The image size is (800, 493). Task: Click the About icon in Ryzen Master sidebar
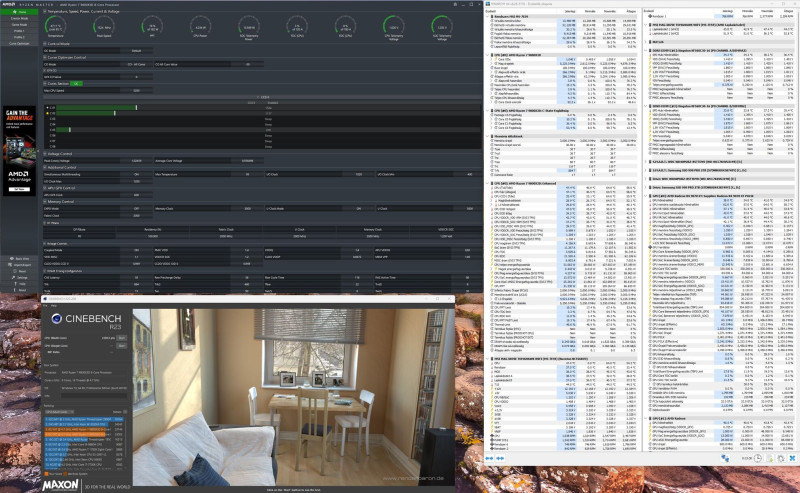pyautogui.click(x=13, y=290)
